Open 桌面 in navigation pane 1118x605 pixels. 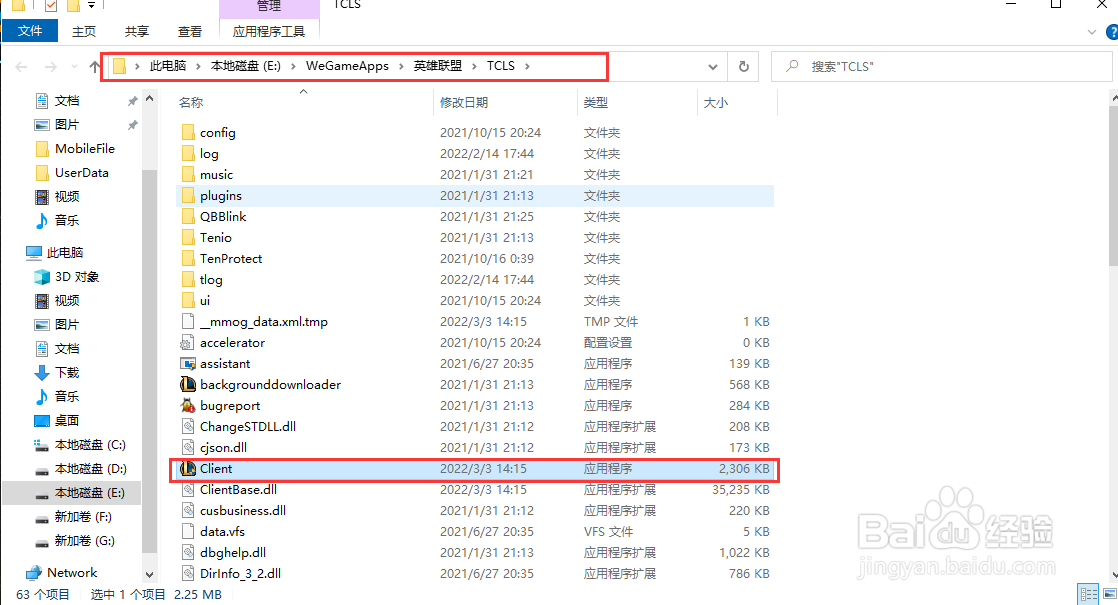pos(57,420)
